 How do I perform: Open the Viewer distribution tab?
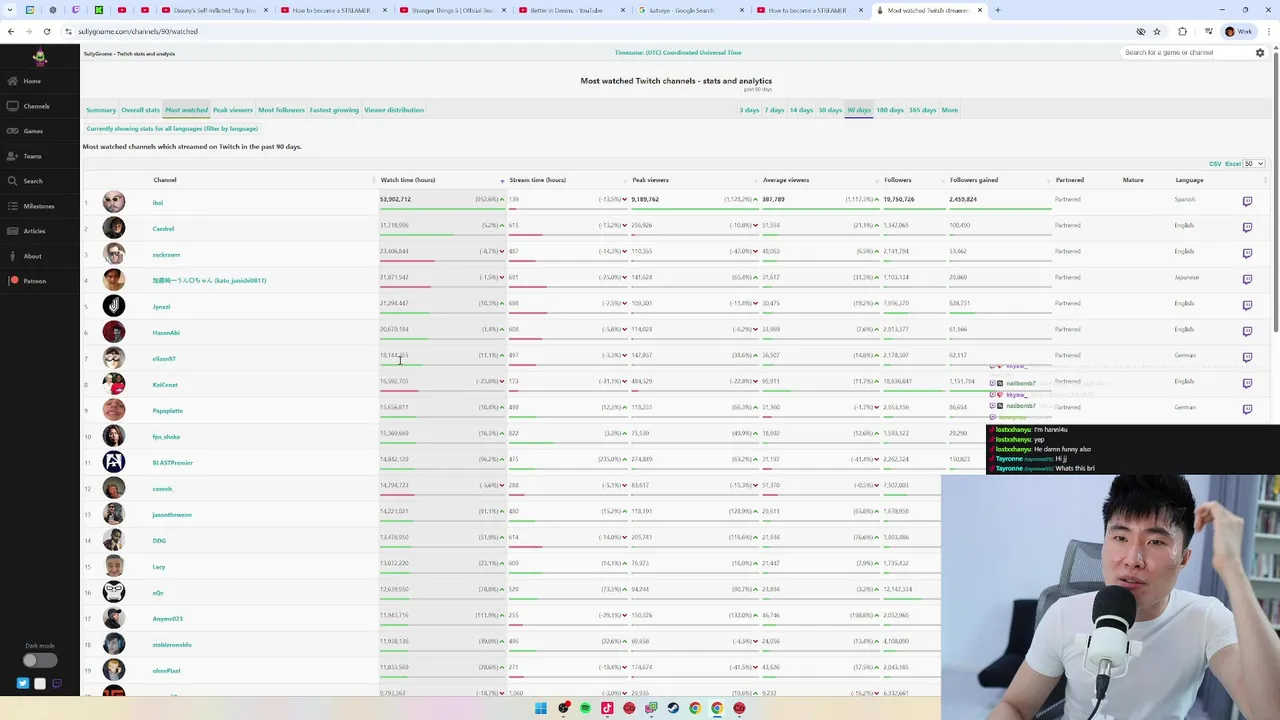pos(394,110)
